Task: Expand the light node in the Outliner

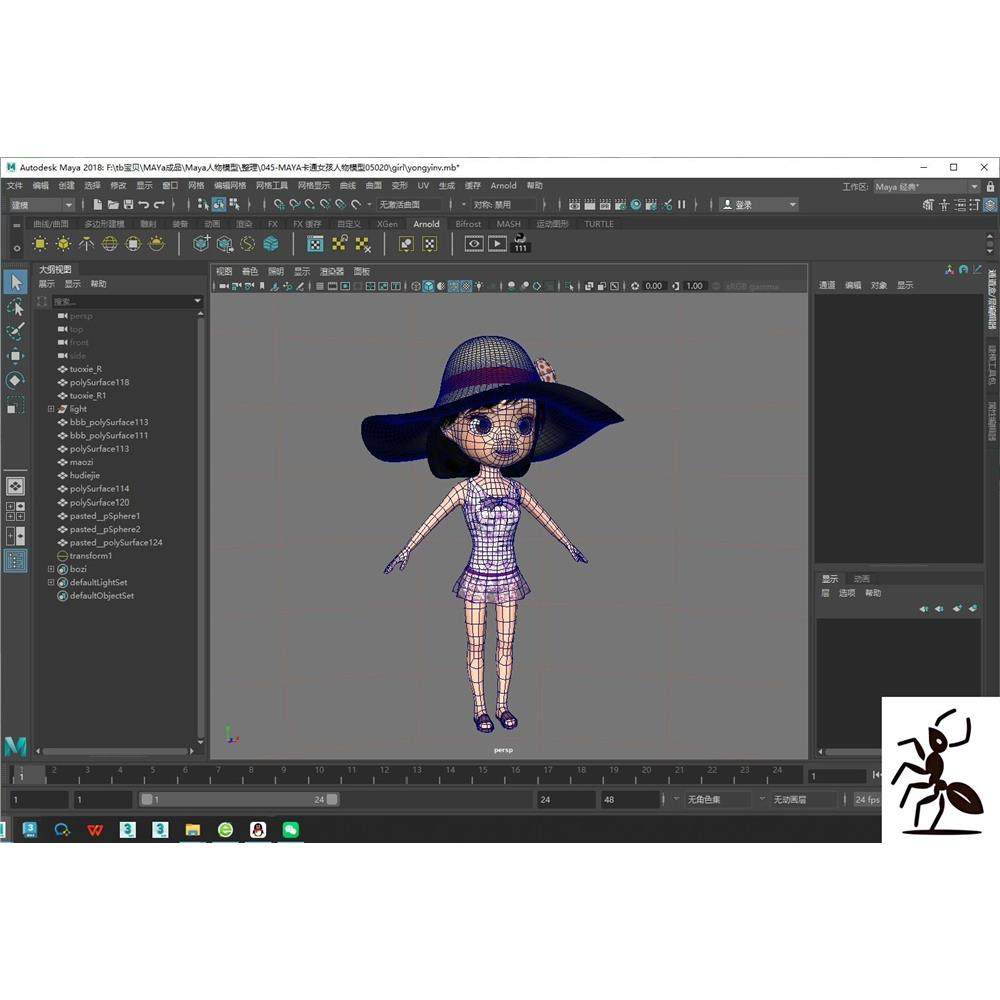Action: click(x=51, y=409)
